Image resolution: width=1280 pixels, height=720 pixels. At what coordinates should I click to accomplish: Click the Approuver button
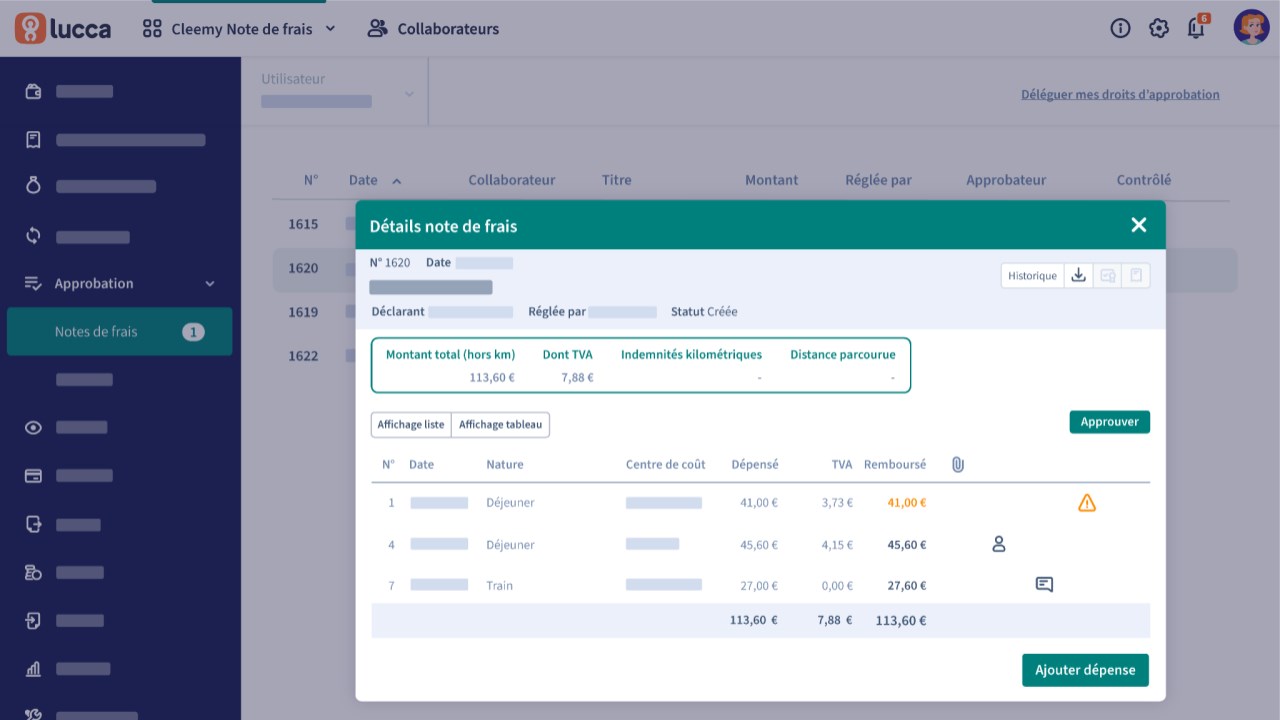point(1109,422)
